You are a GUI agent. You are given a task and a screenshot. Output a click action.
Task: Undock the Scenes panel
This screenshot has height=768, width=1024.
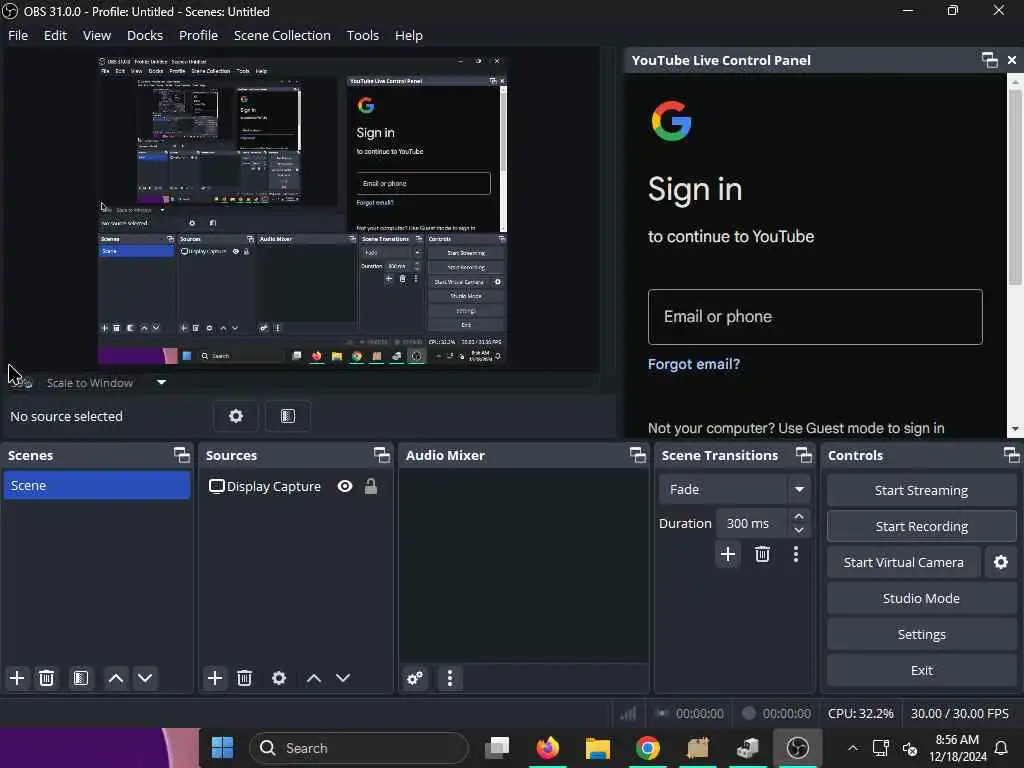pos(182,455)
